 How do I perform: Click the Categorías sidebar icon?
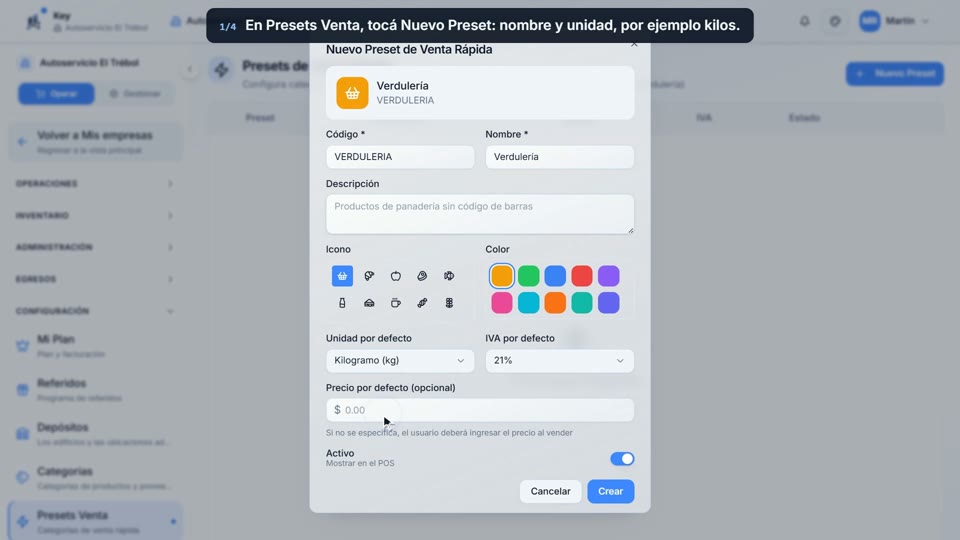tap(23, 478)
